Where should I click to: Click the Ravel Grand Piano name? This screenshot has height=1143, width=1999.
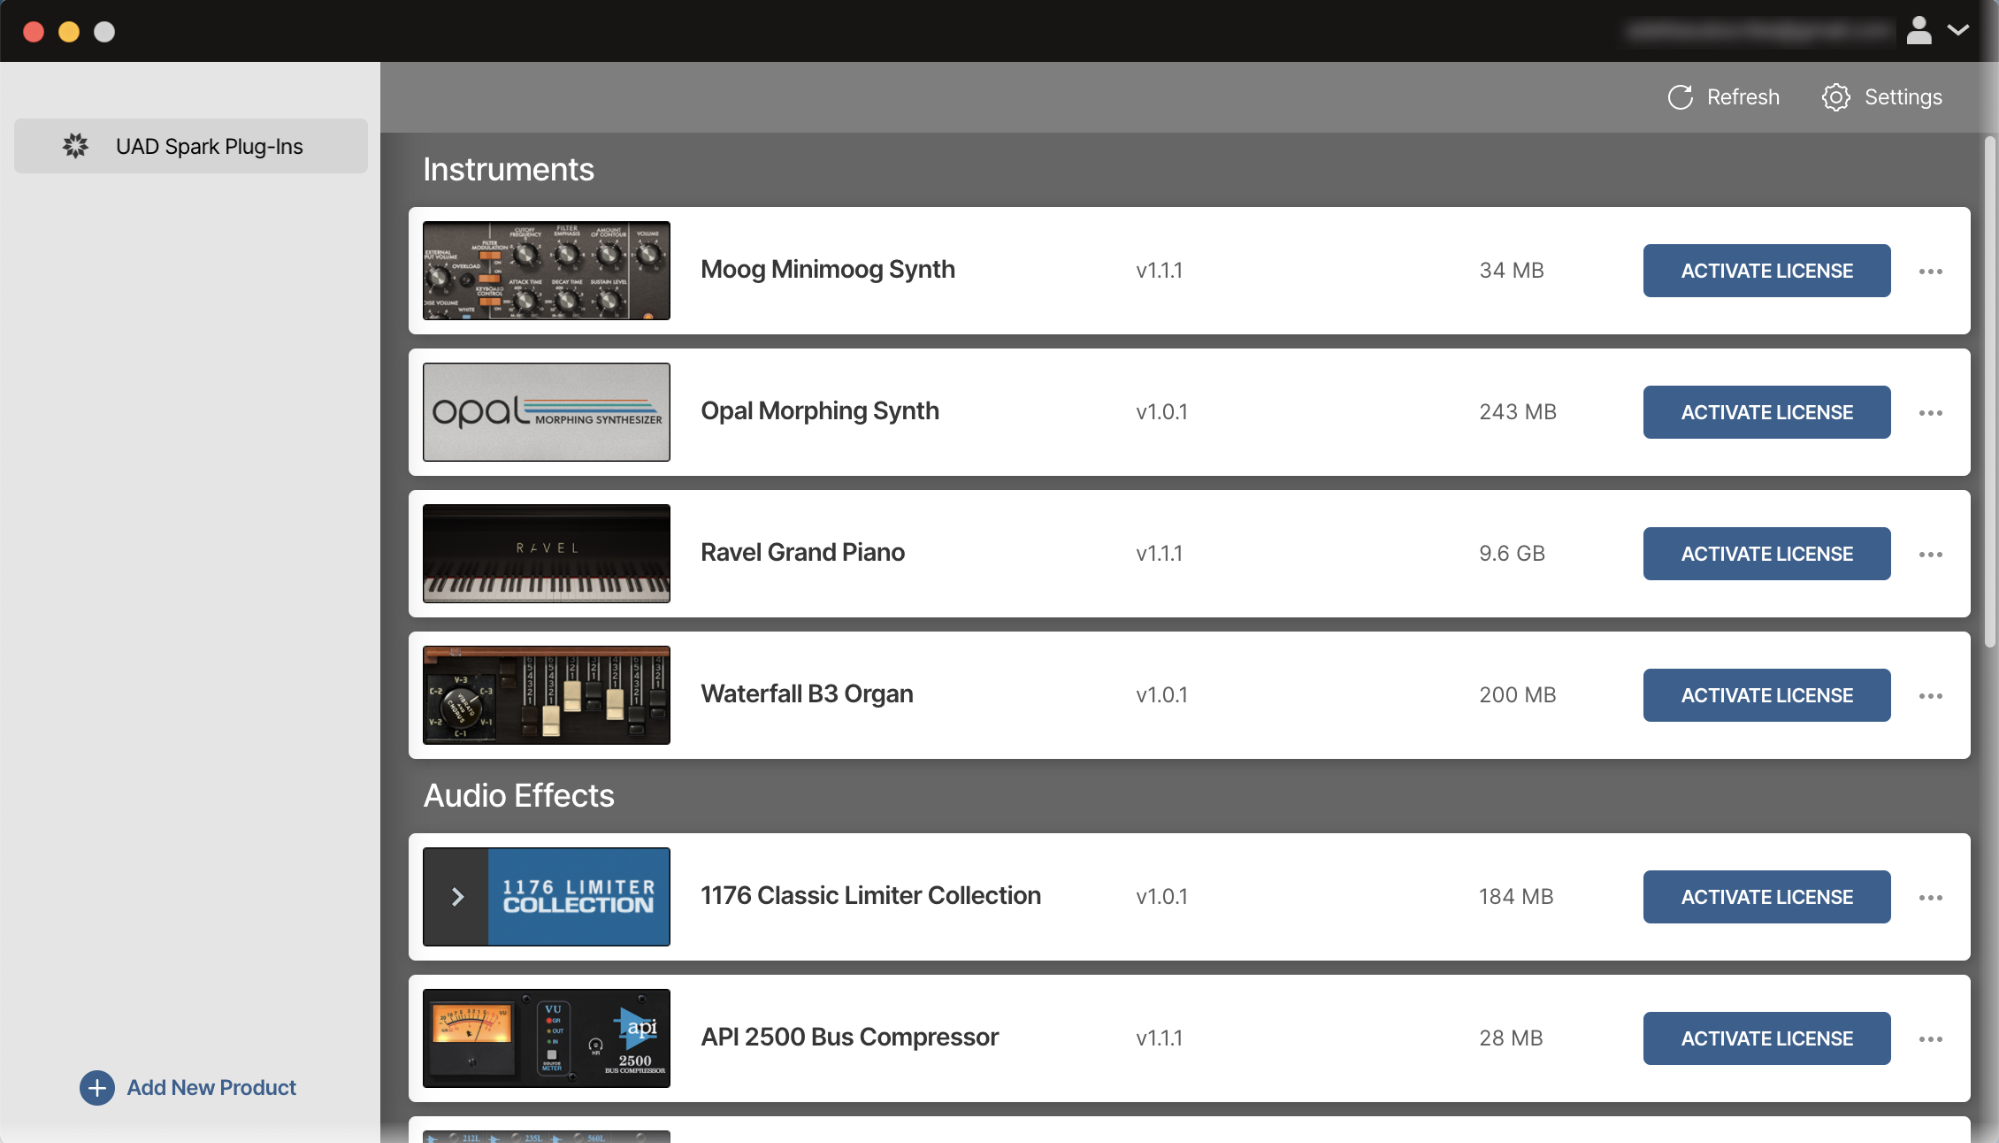(x=802, y=552)
